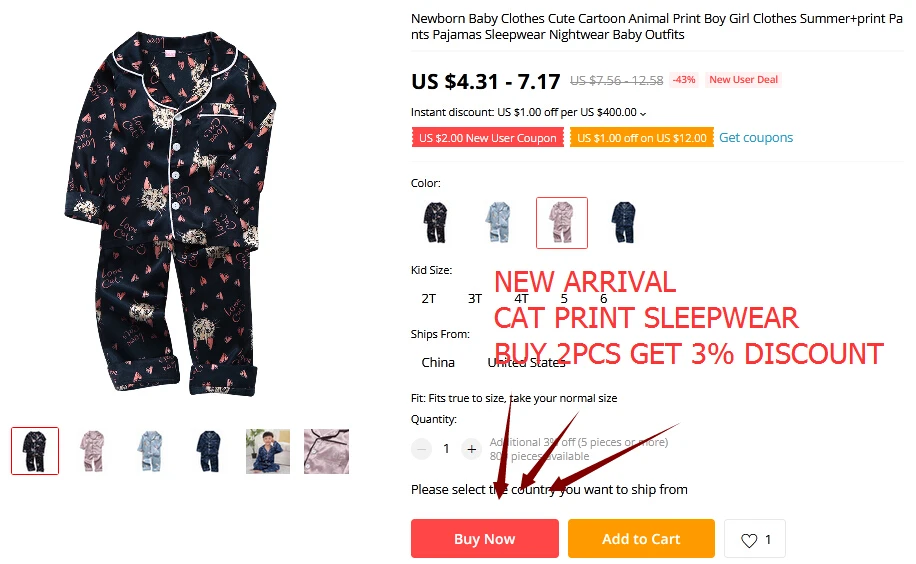This screenshot has height=564, width=916.
Task: Select the black pajama color swatch
Action: pos(435,223)
